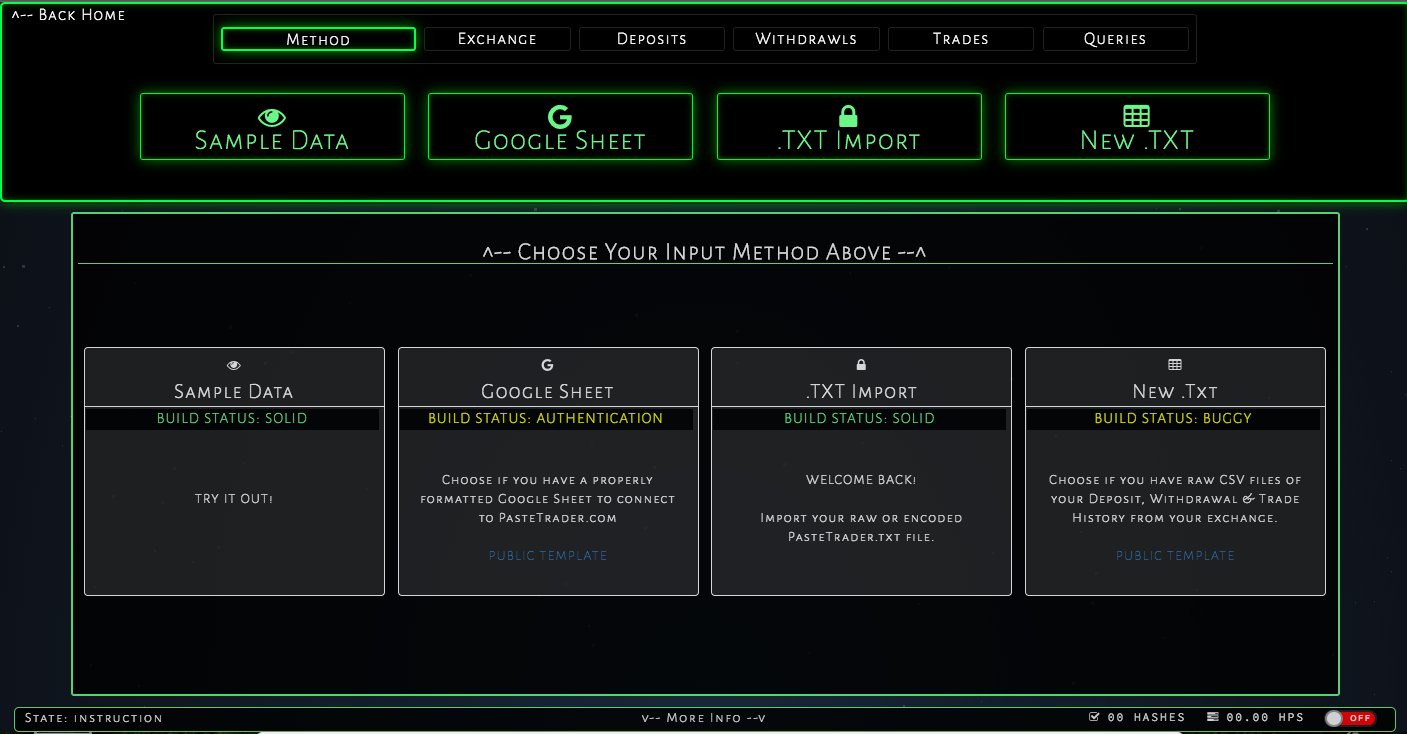This screenshot has width=1407, height=734.
Task: Click 'TRY IT OUT!' text
Action: (234, 499)
